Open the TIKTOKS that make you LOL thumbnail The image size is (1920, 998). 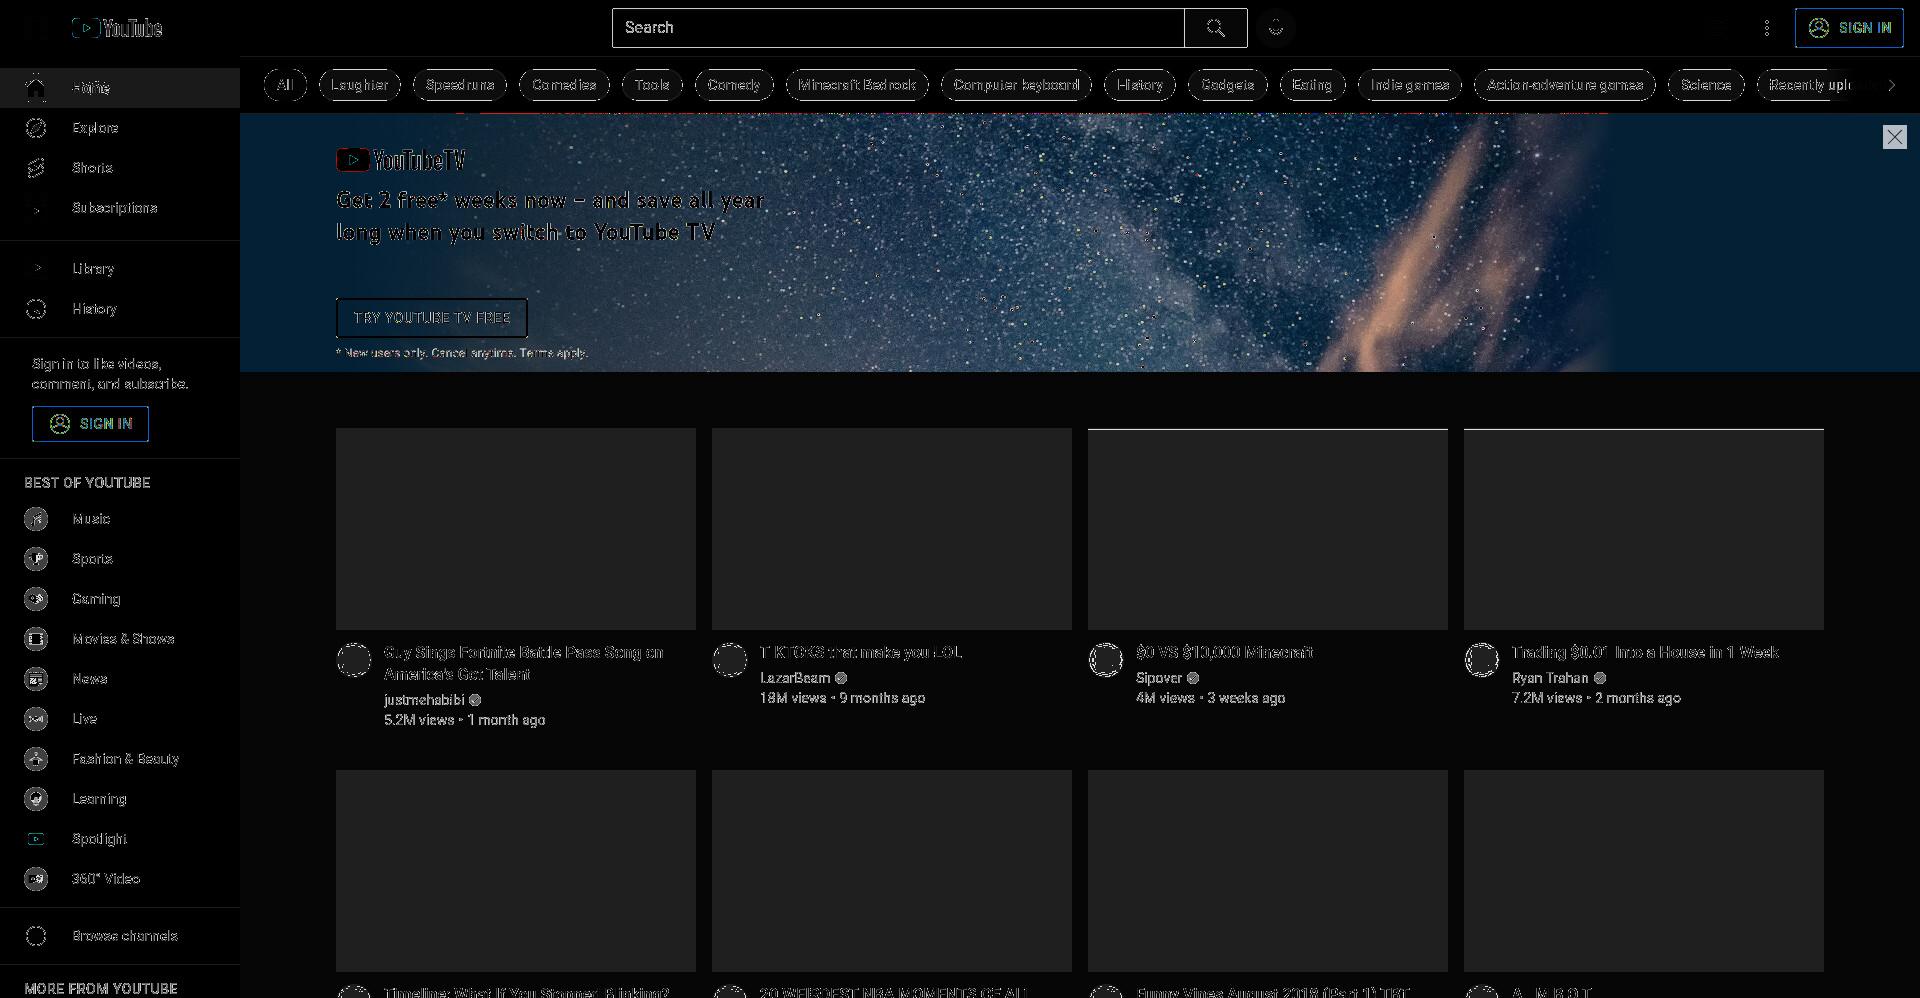tap(892, 529)
